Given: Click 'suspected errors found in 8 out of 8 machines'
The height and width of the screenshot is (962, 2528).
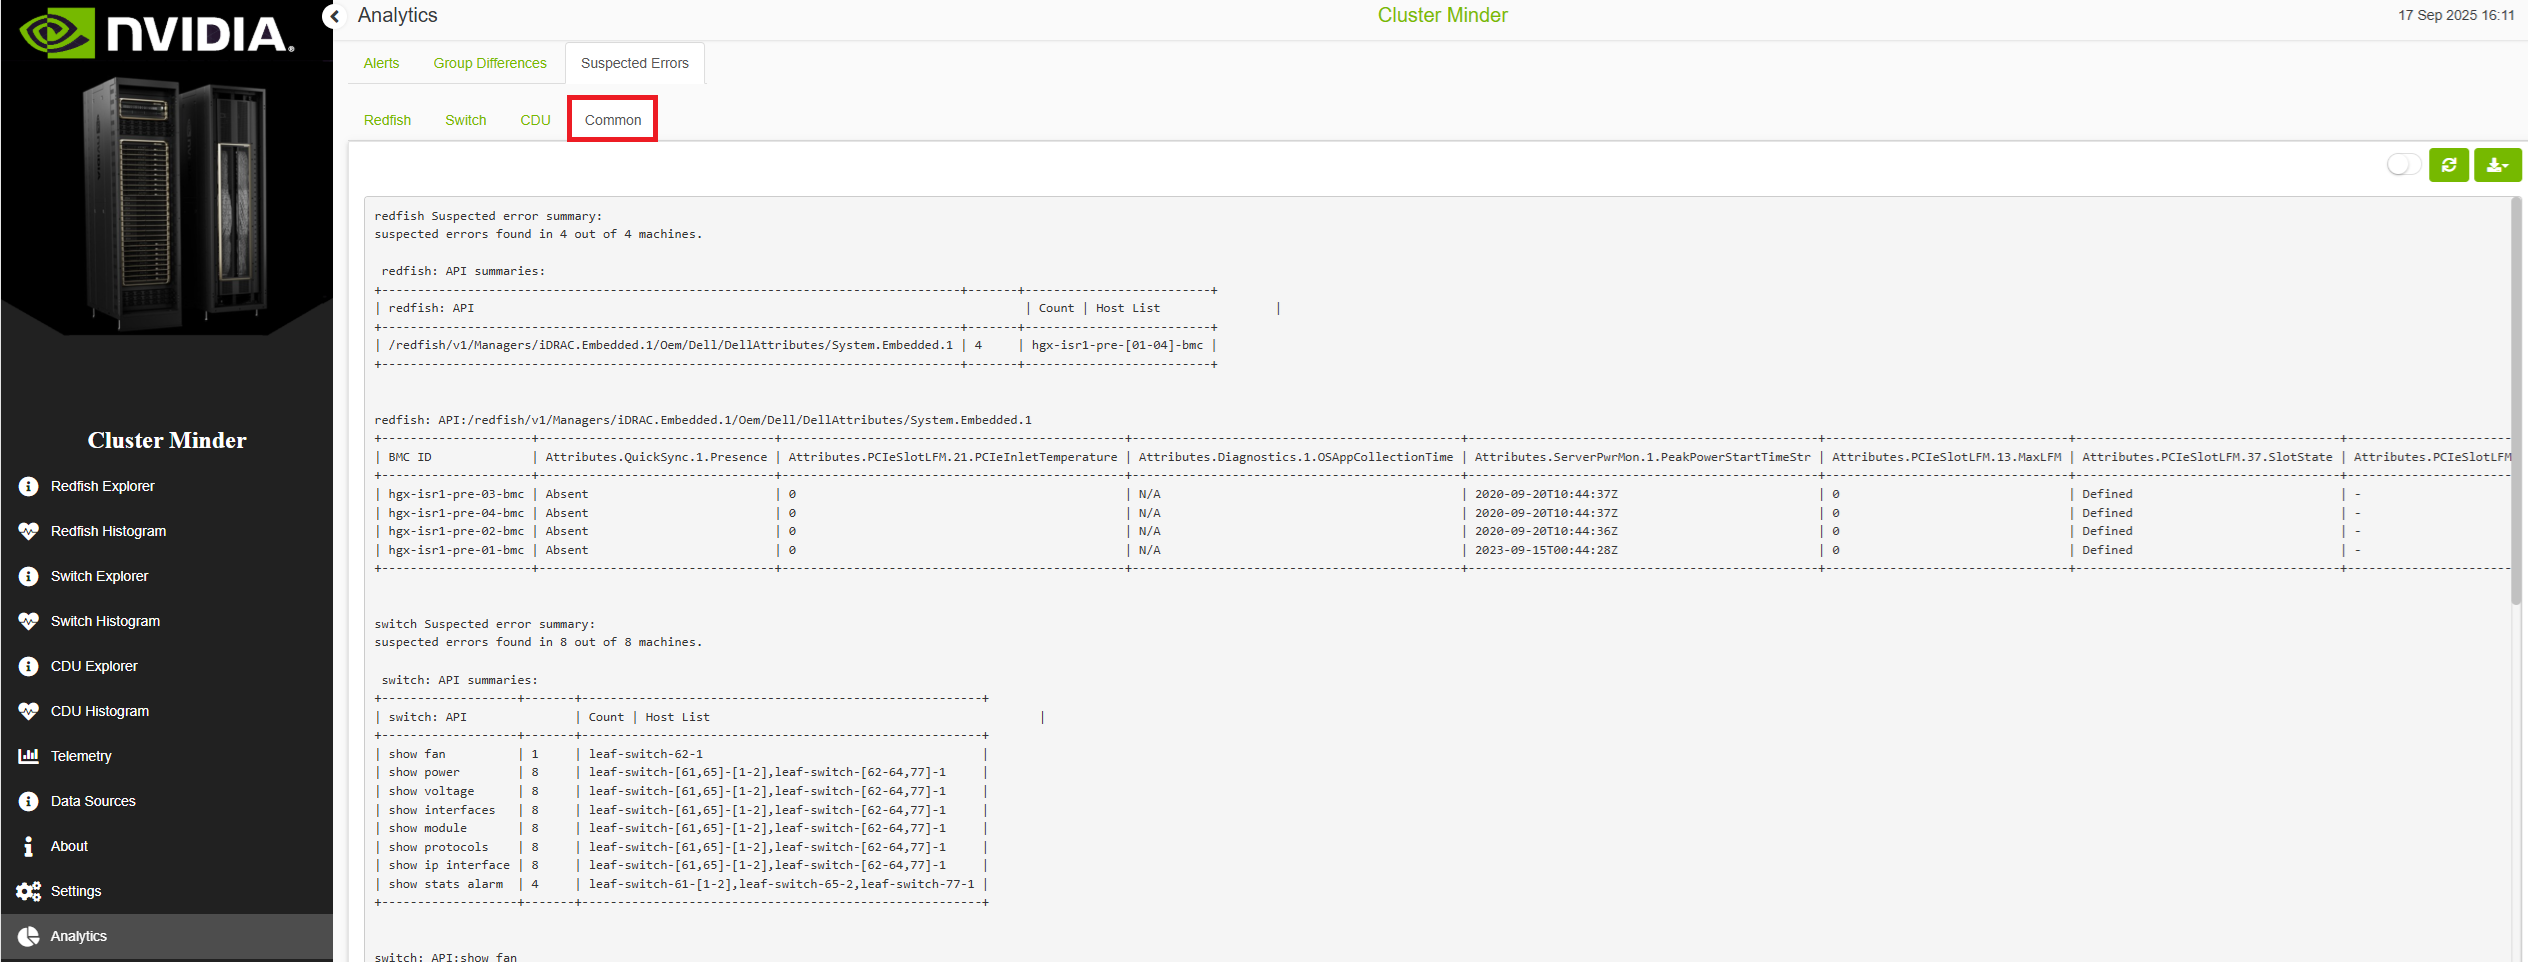Looking at the screenshot, I should click(x=538, y=642).
